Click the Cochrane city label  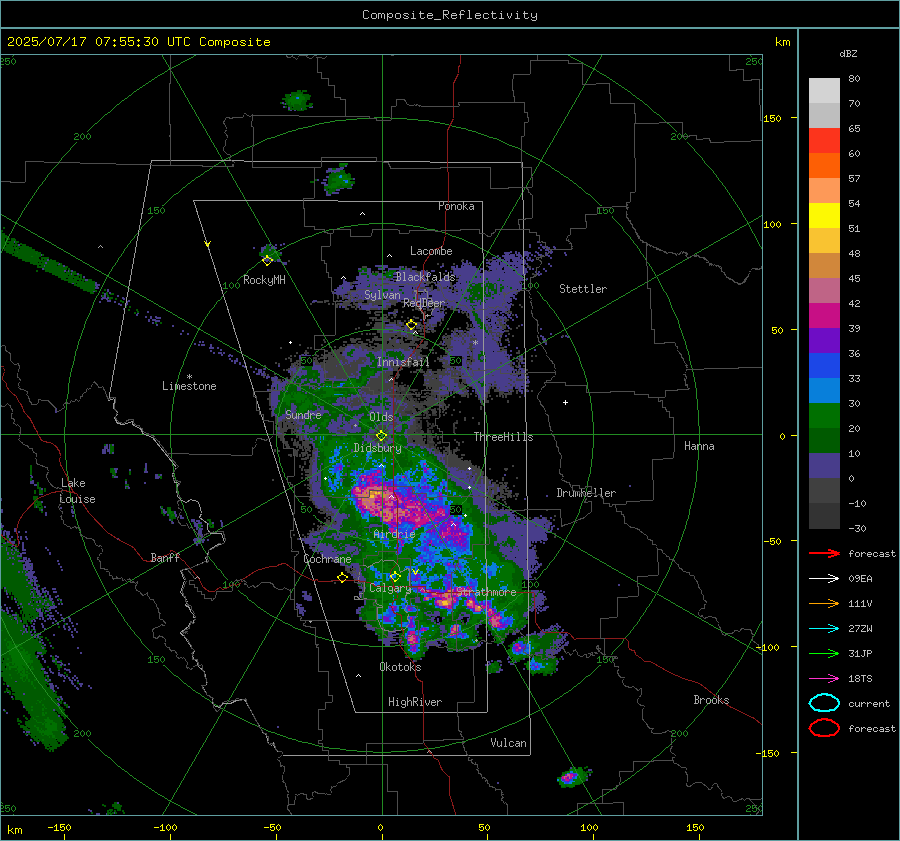[327, 559]
